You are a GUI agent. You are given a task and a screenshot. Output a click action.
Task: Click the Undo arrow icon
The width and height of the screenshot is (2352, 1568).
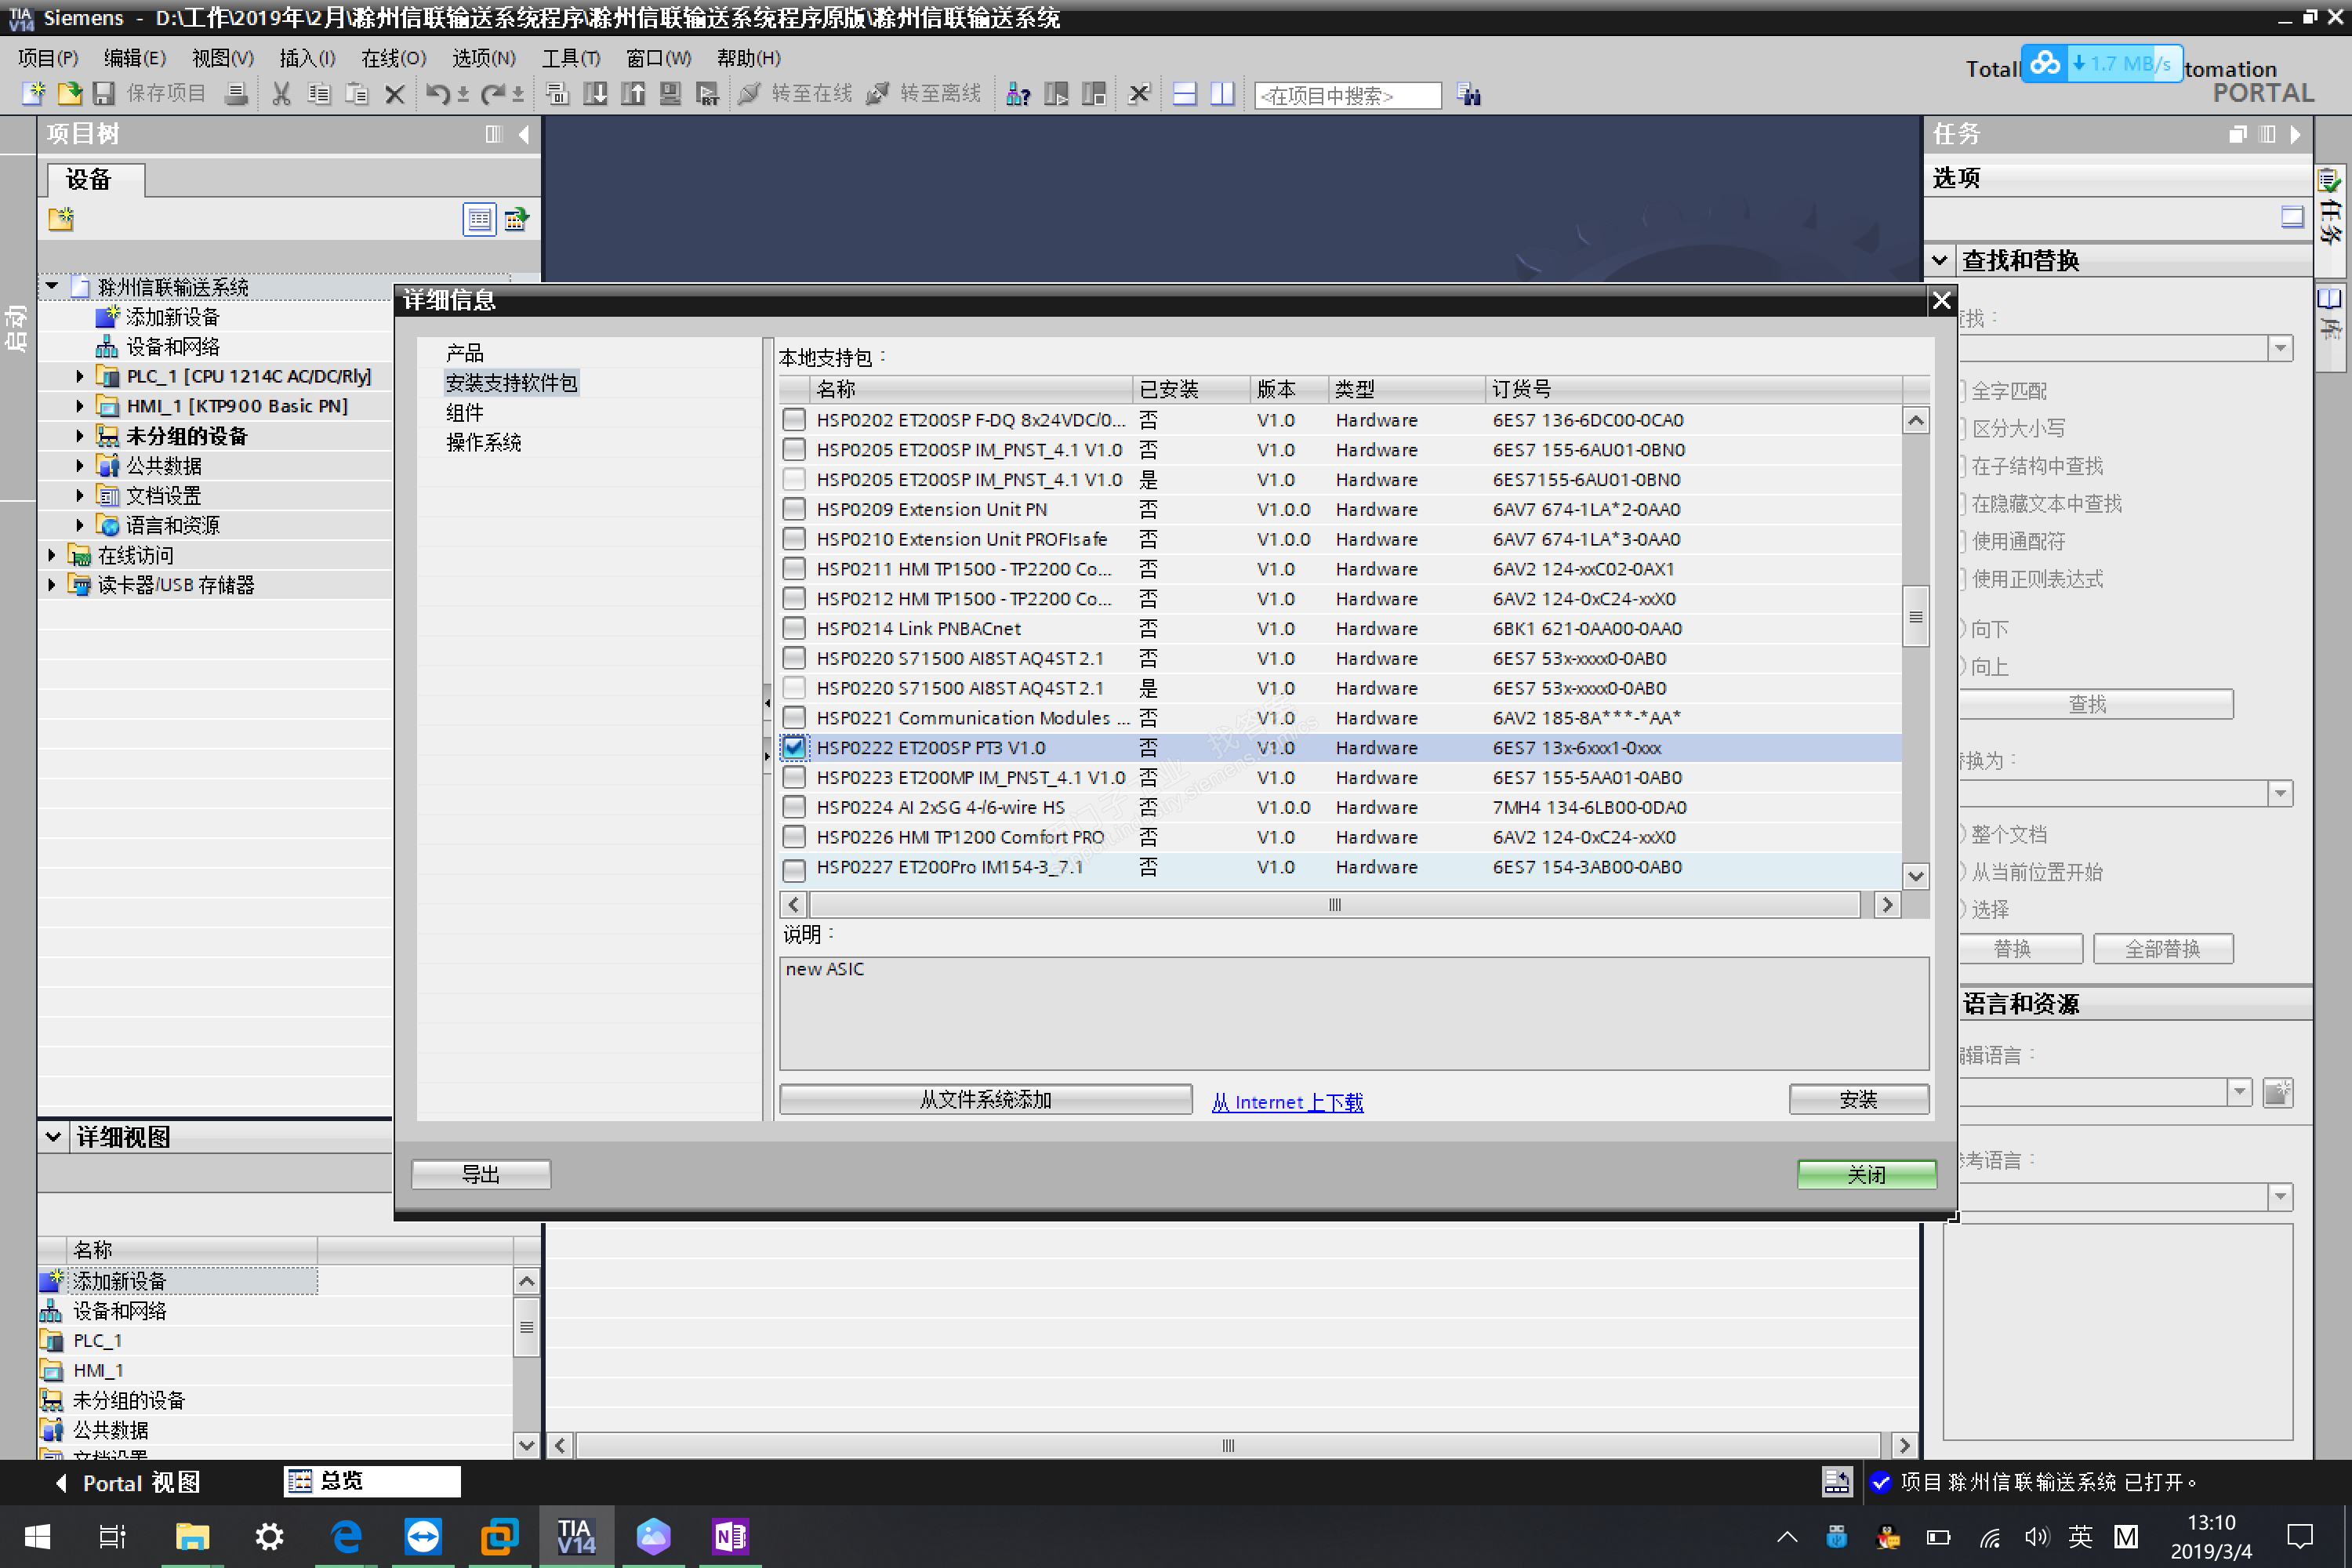437,94
